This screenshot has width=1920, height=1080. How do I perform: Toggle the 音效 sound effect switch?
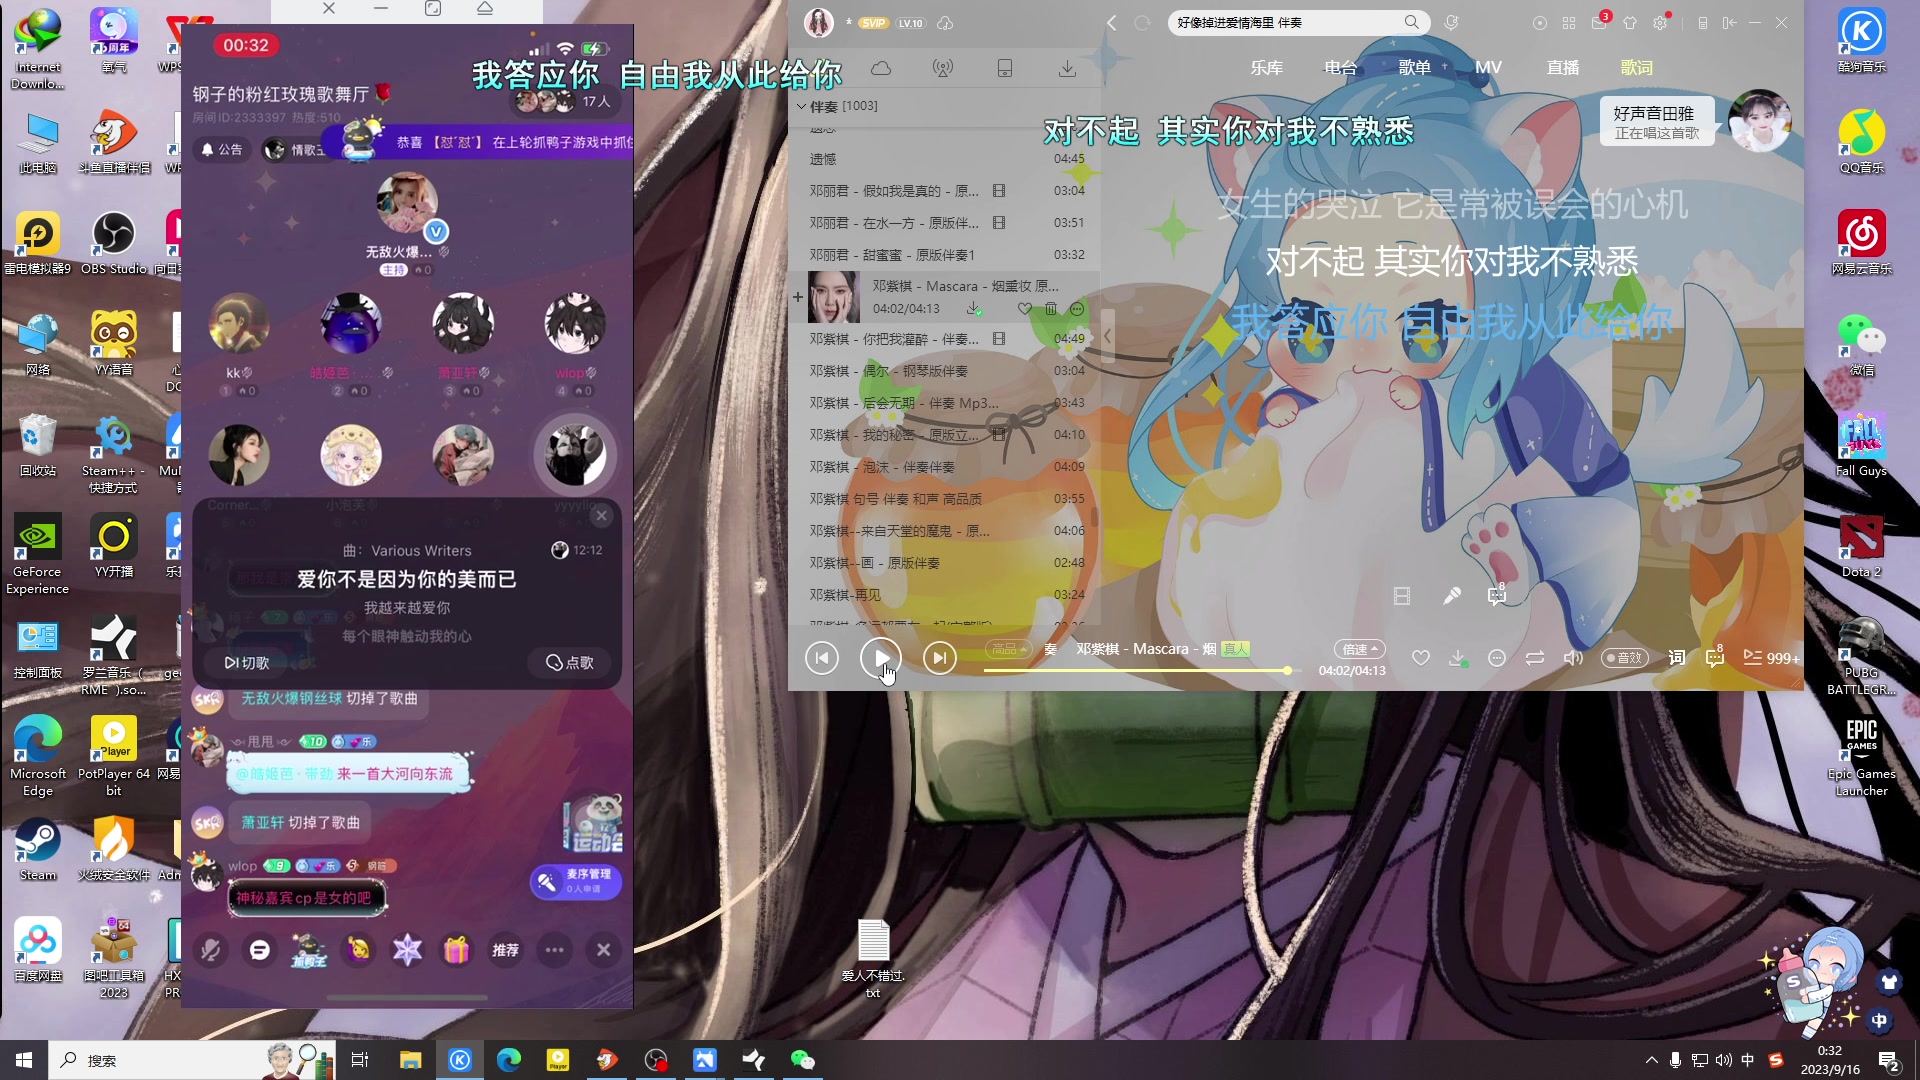pos(1625,658)
